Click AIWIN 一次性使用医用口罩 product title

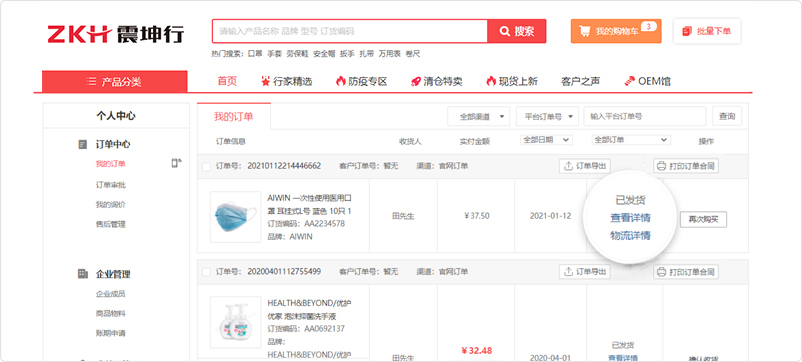click(x=309, y=205)
